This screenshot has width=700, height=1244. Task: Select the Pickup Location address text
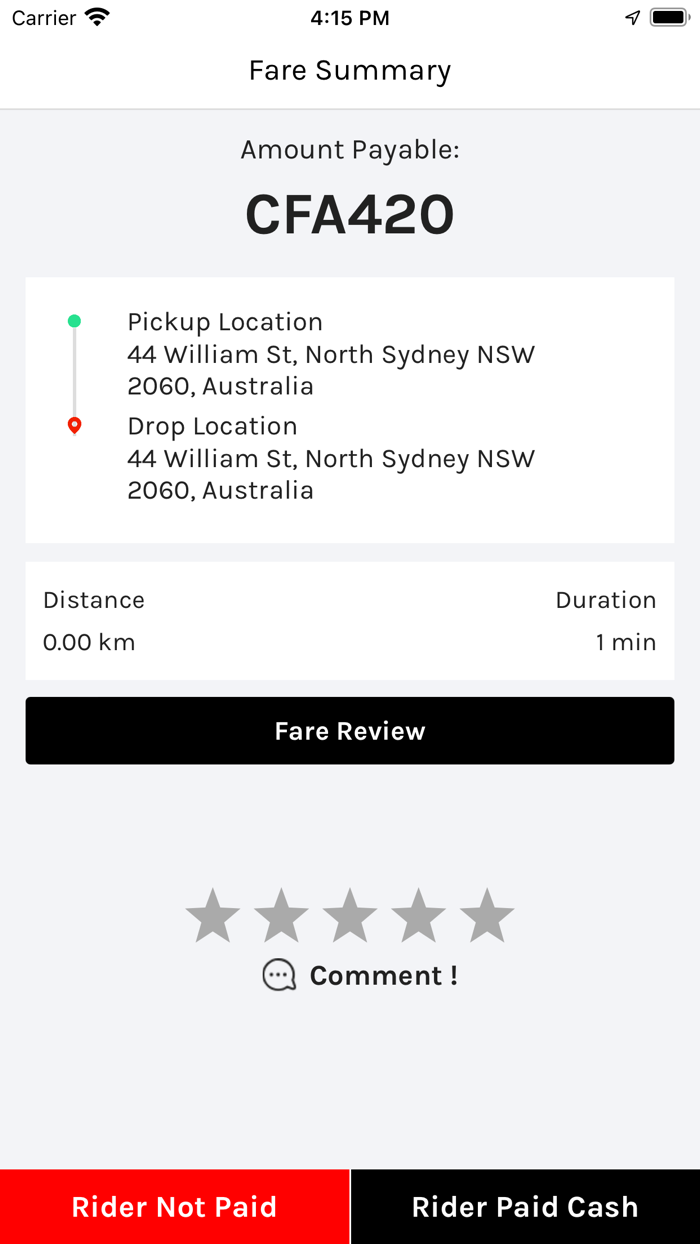click(x=331, y=370)
